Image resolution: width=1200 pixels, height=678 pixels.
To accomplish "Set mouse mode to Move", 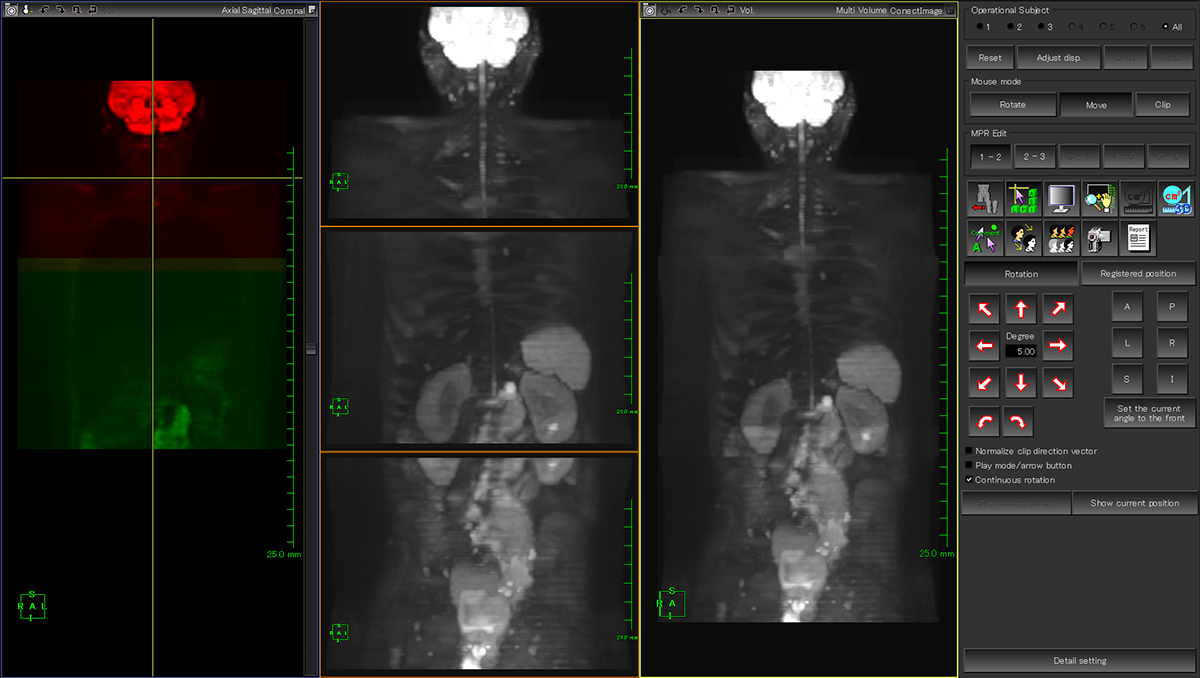I will pos(1096,104).
